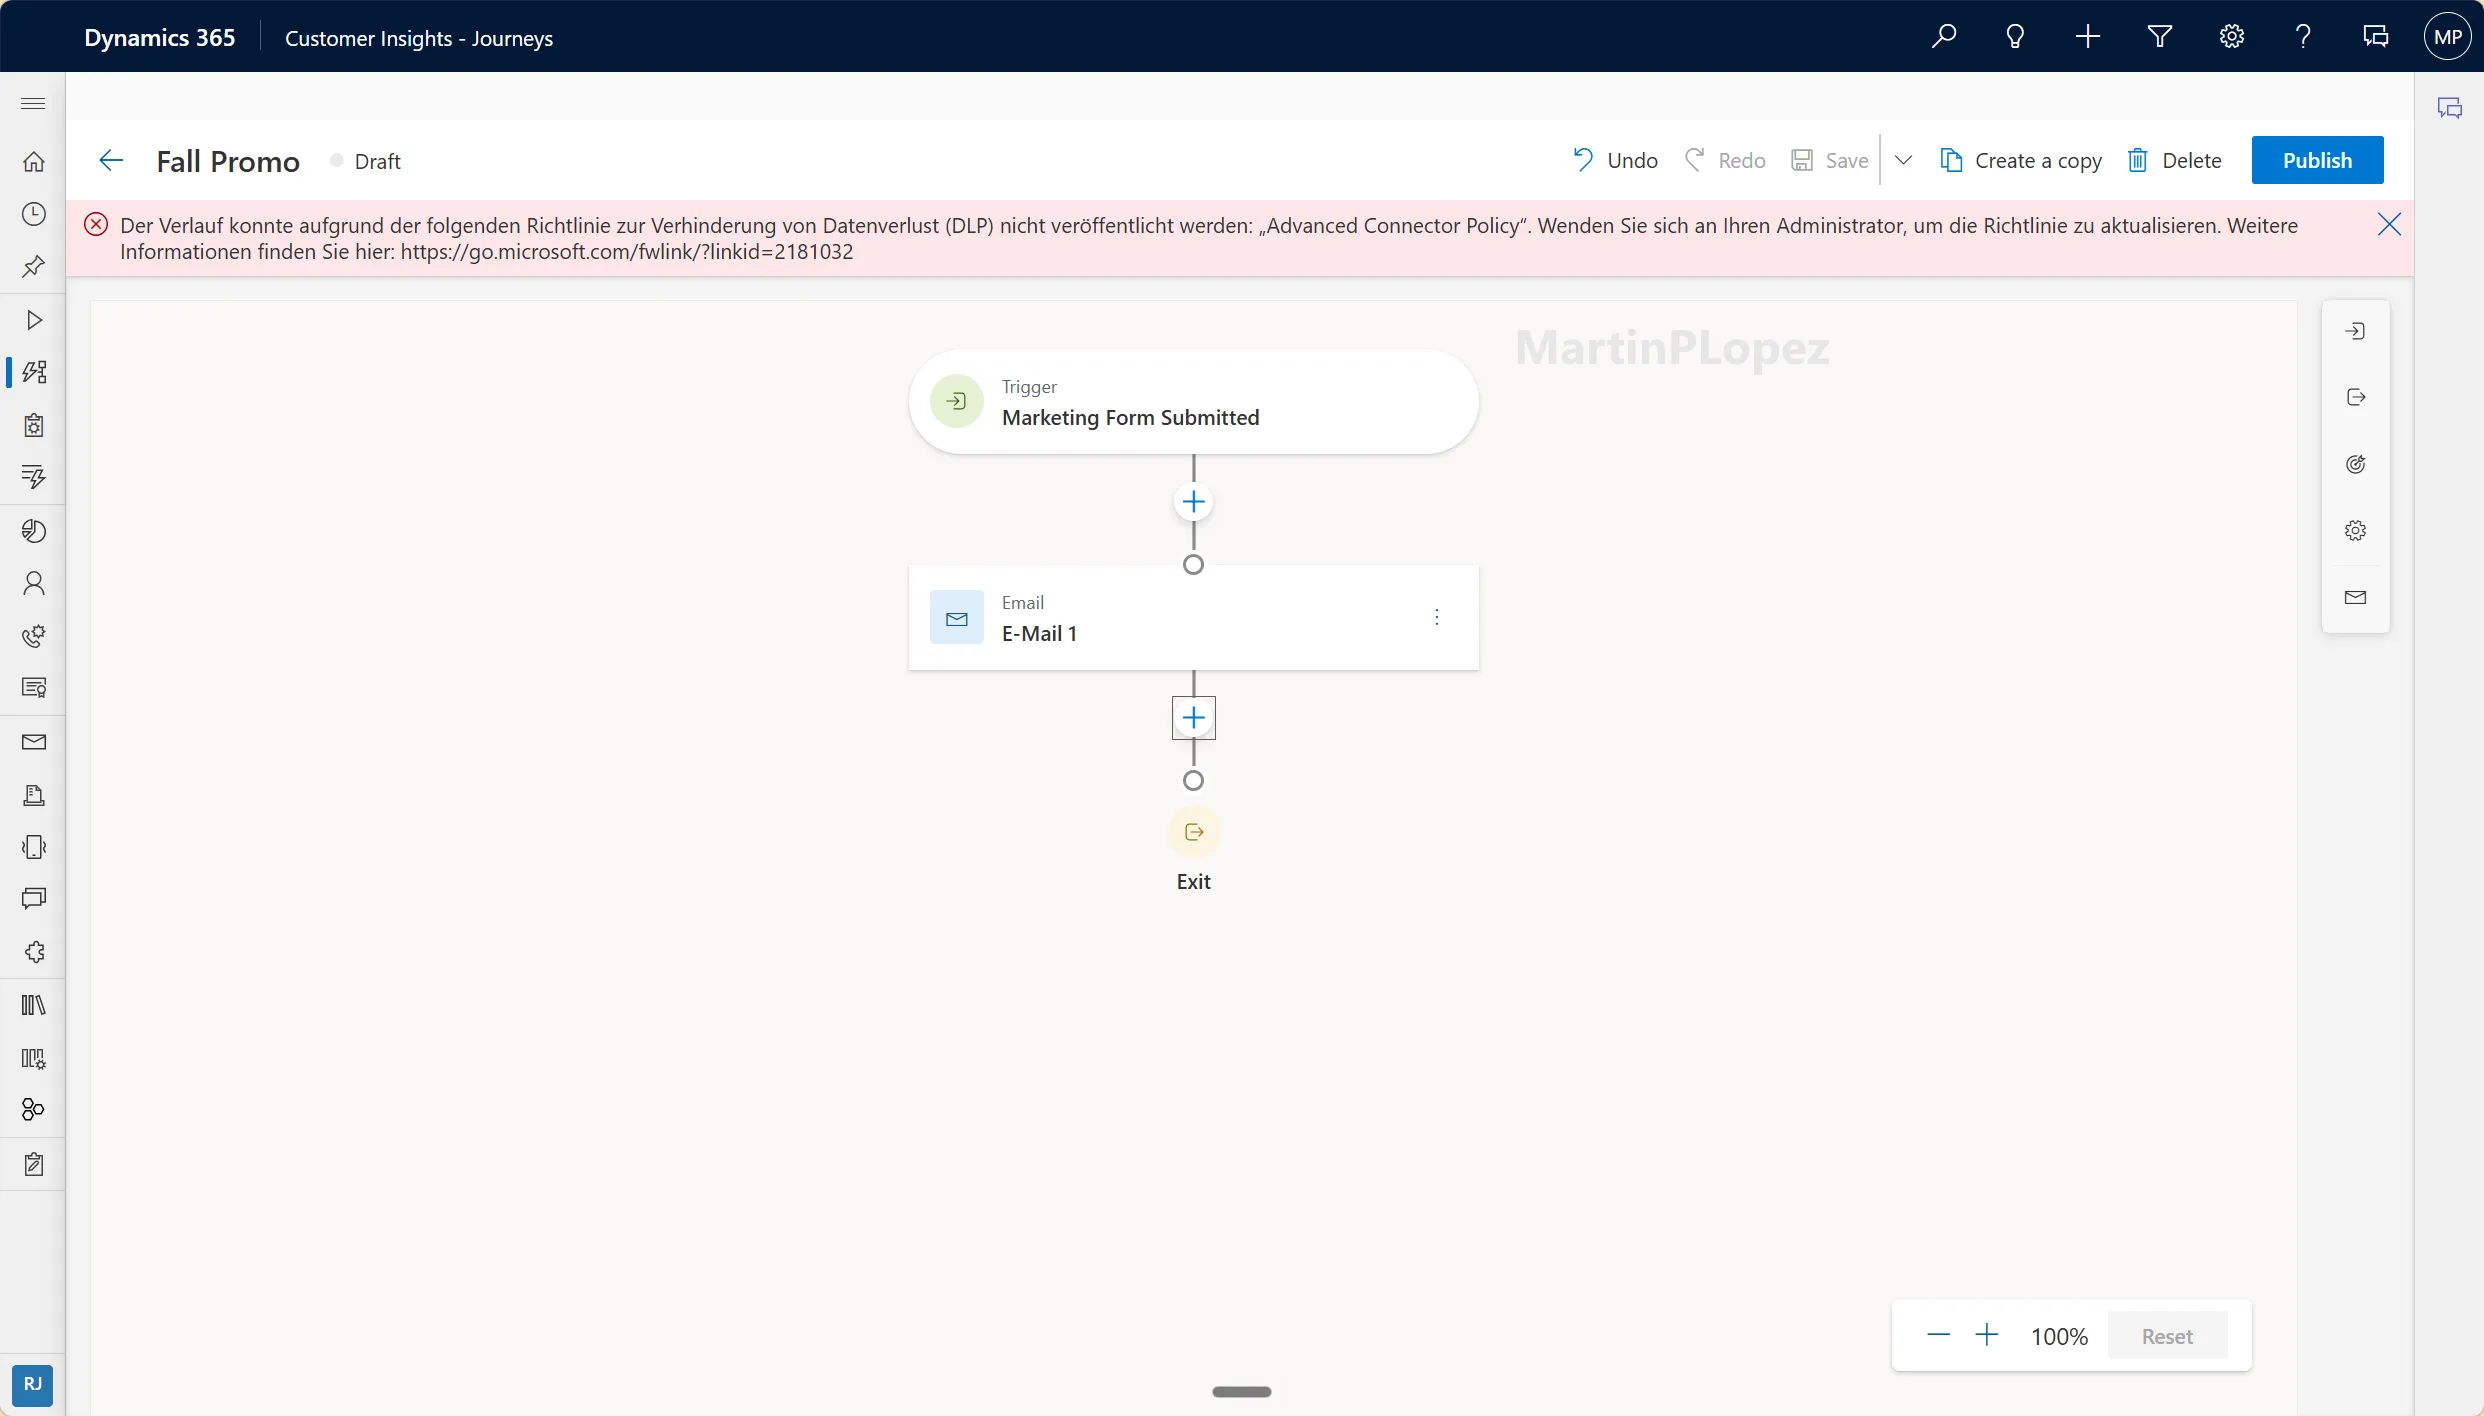Click the Redo button
The height and width of the screenshot is (1416, 2484).
pyautogui.click(x=1725, y=160)
